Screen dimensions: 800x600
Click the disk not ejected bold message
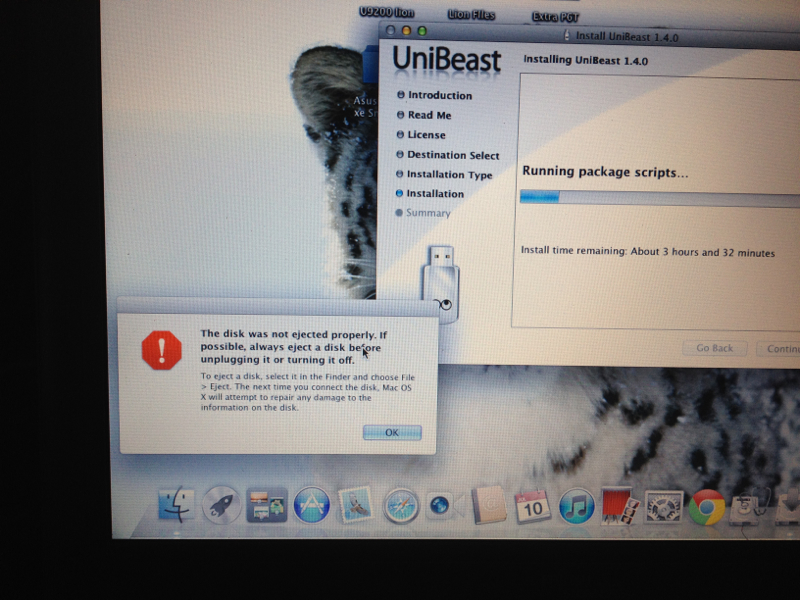pyautogui.click(x=294, y=347)
